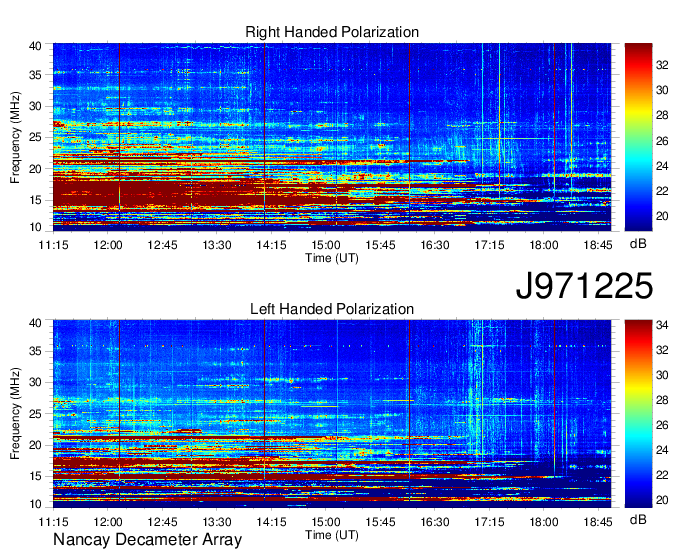Select 35 MHz tick on Right Handed frequency axis
Viewport: 680px width, 552px height.
click(x=35, y=75)
